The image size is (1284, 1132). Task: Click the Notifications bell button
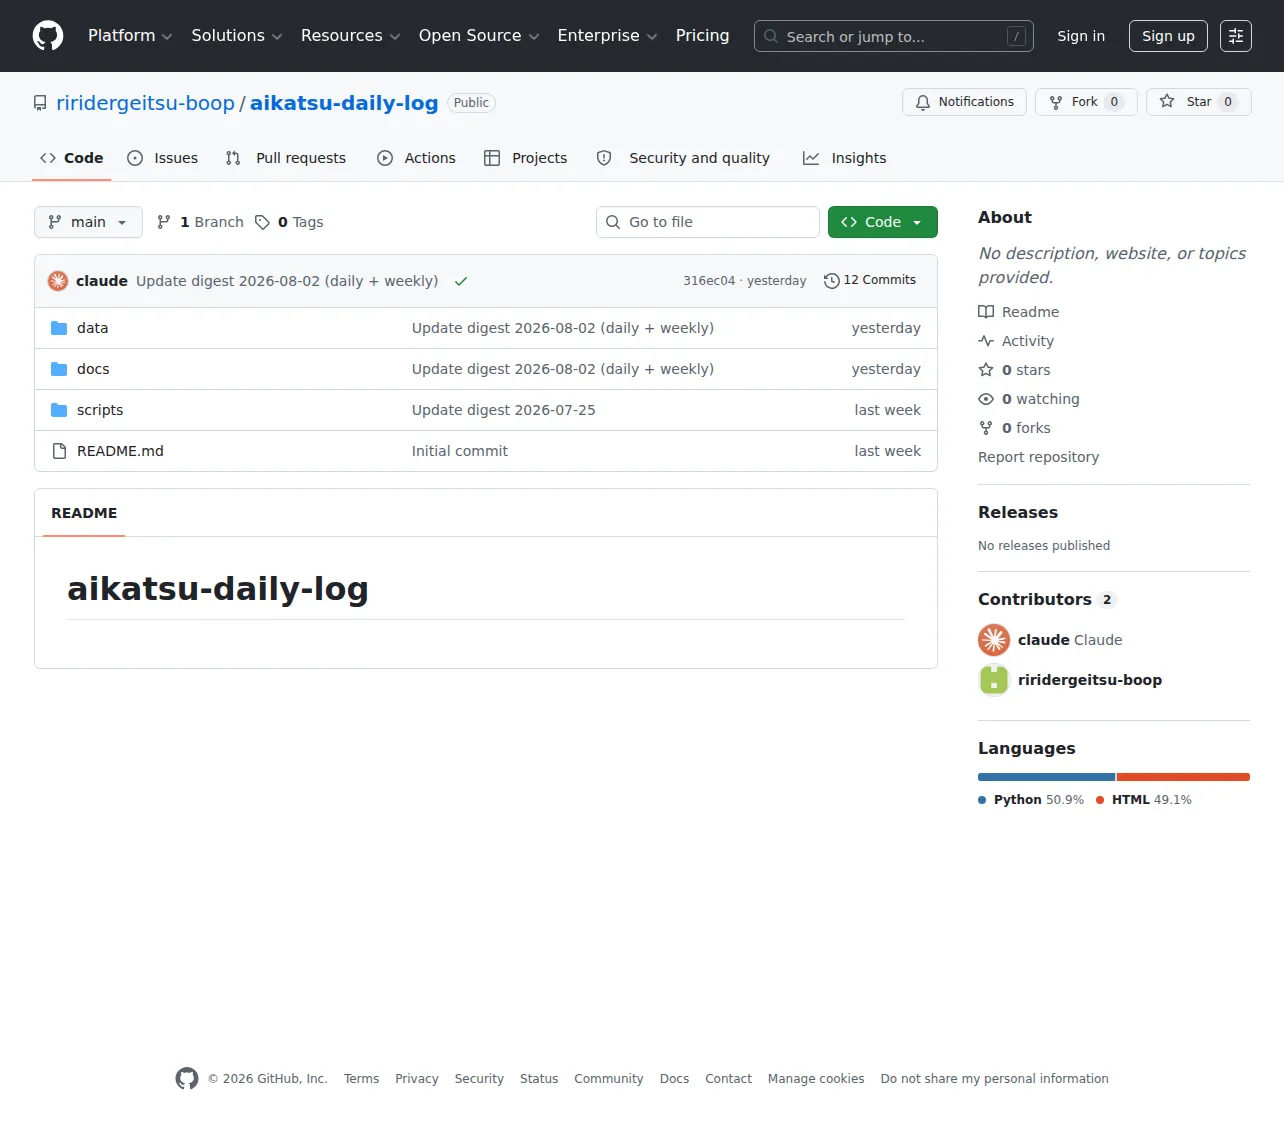[x=964, y=102]
